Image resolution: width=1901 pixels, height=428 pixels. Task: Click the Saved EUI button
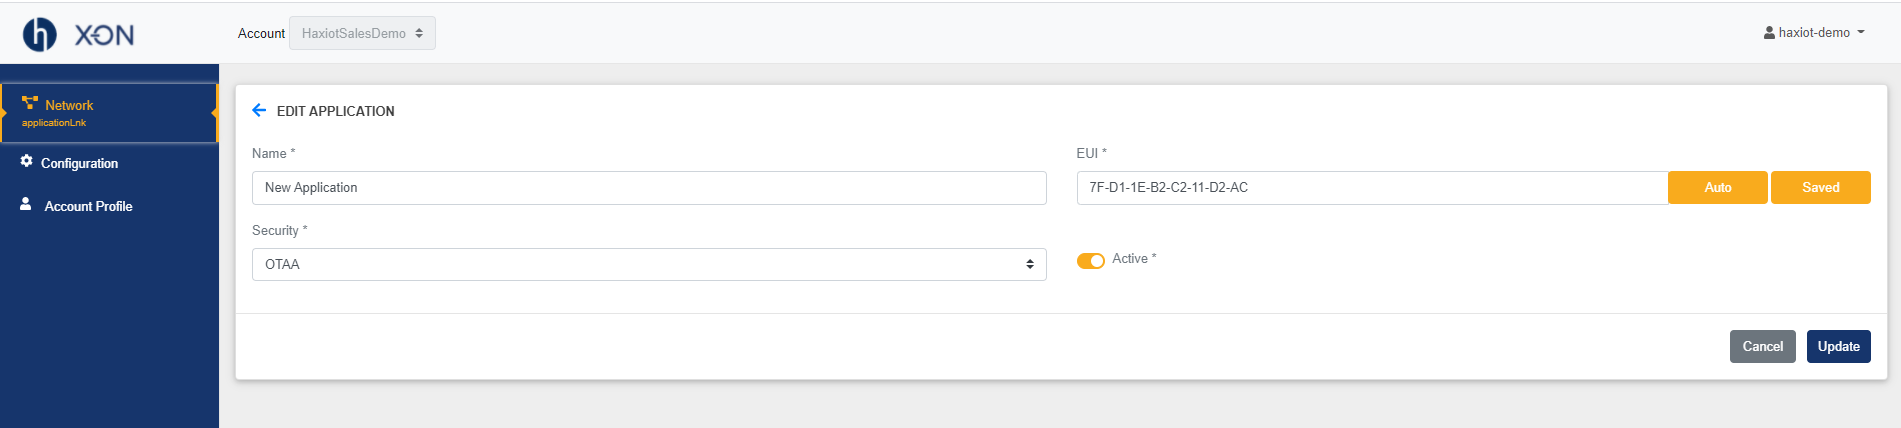pyautogui.click(x=1821, y=188)
